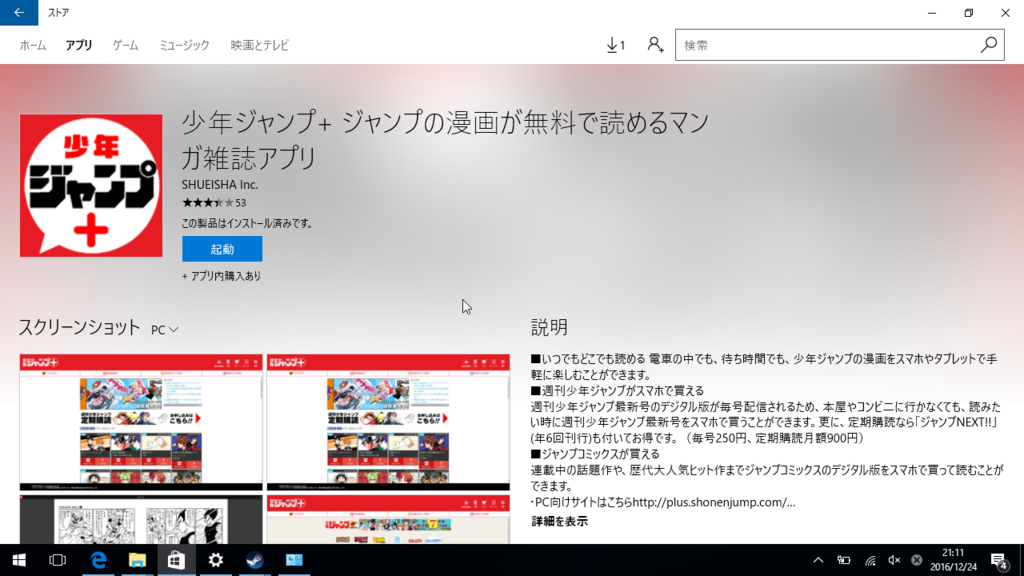
Task: Open Settings gear on the taskbar
Action: 216,560
